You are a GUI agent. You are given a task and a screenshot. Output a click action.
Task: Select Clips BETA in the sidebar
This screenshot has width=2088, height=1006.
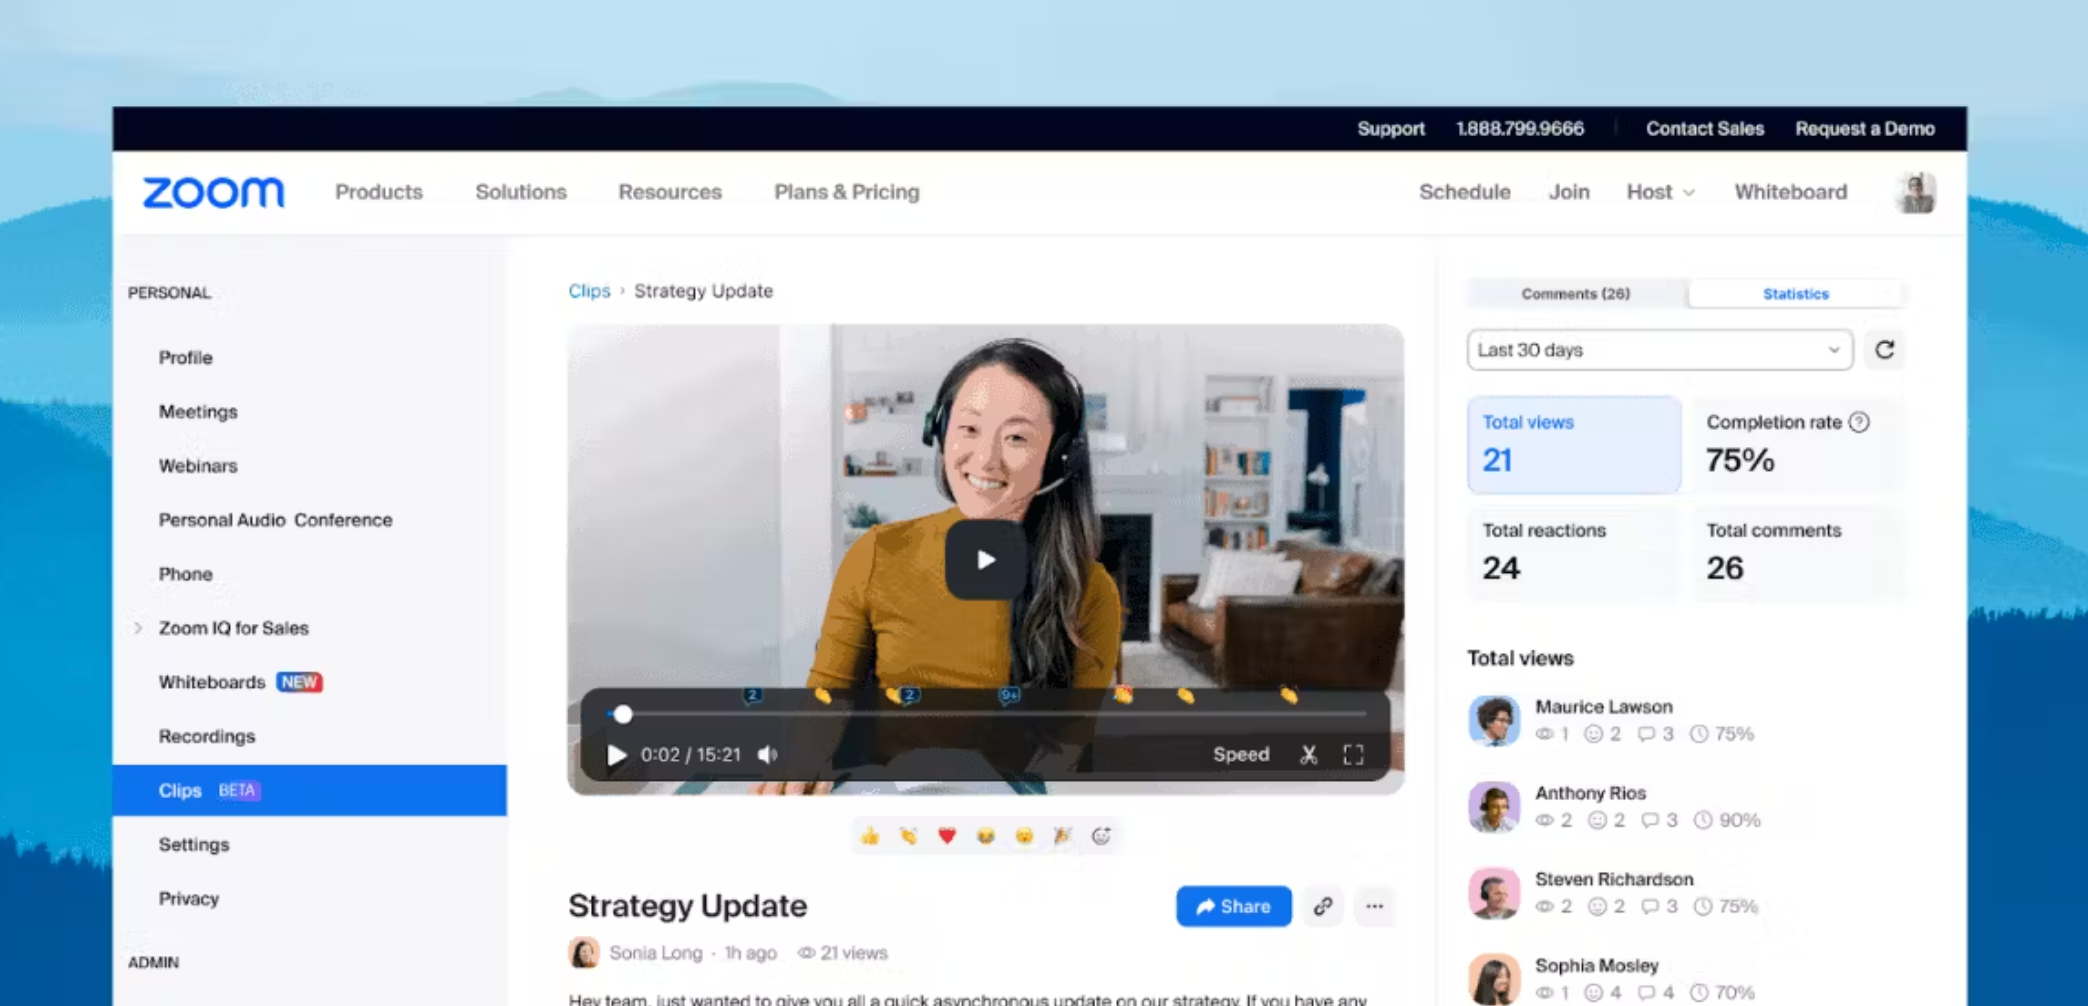coord(309,790)
